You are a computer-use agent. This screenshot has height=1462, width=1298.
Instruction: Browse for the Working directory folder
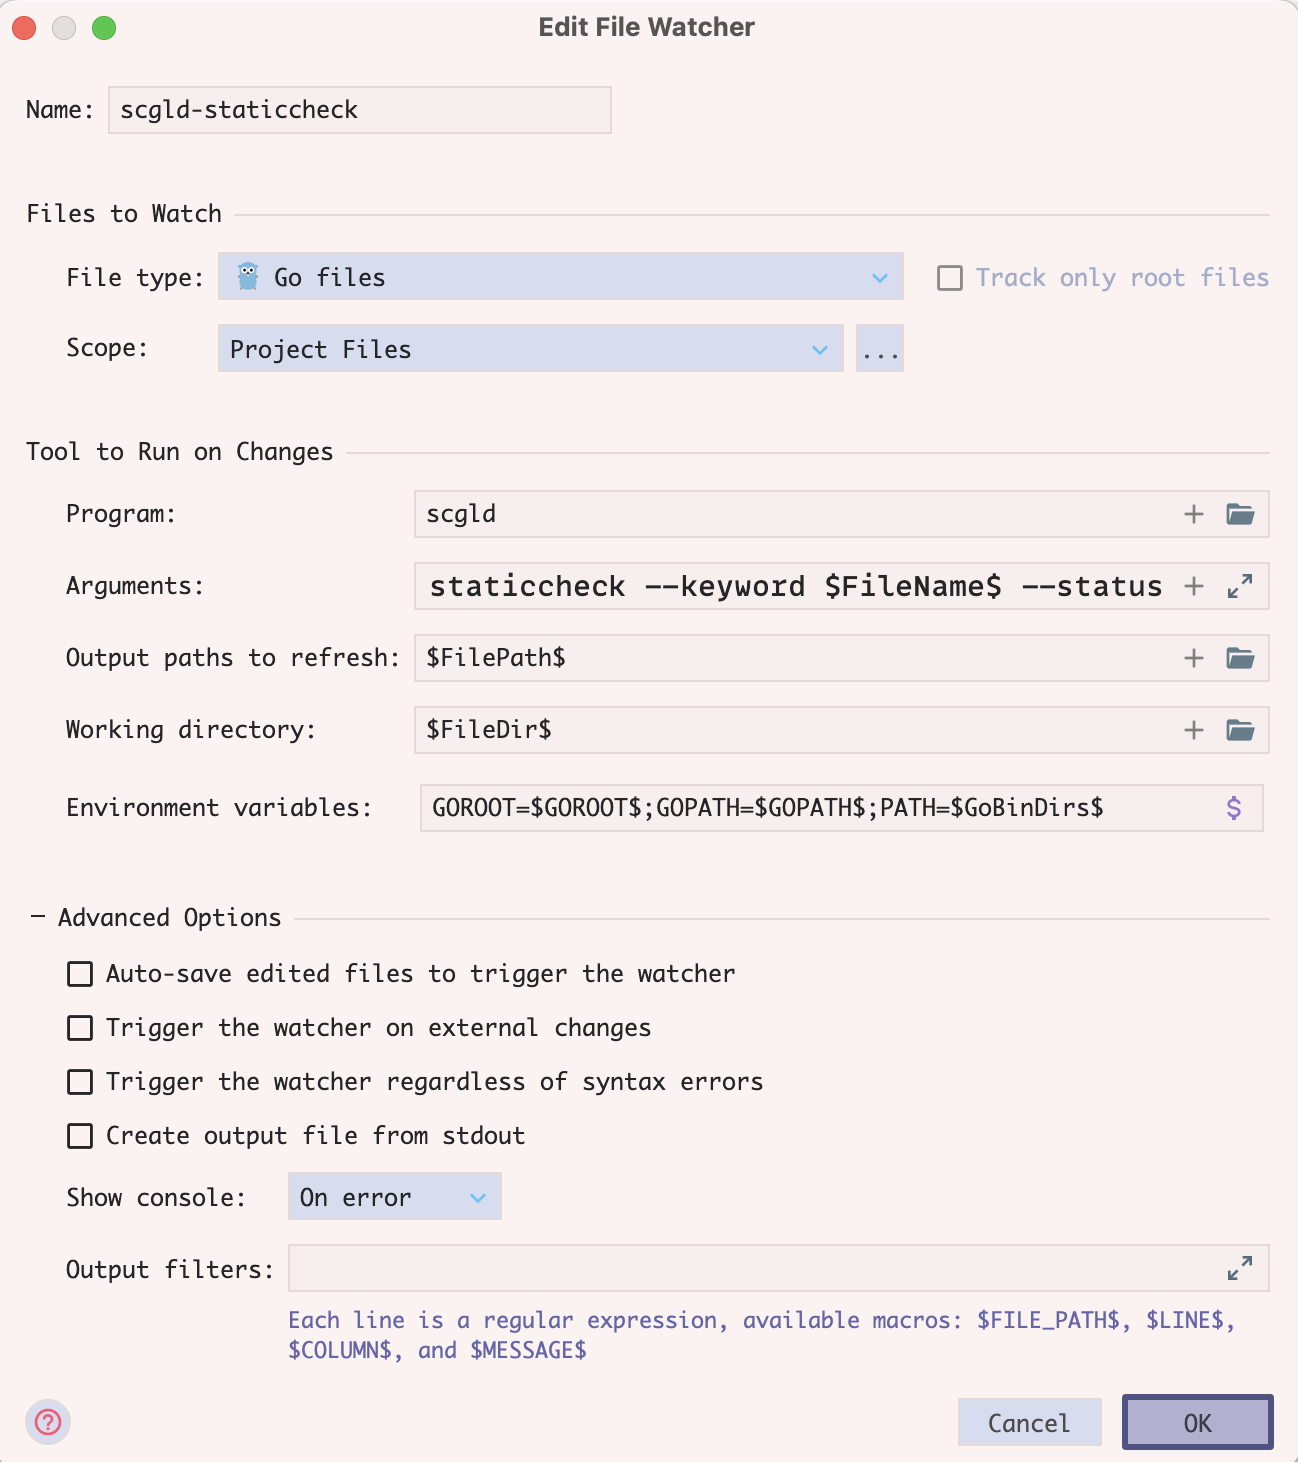point(1240,730)
